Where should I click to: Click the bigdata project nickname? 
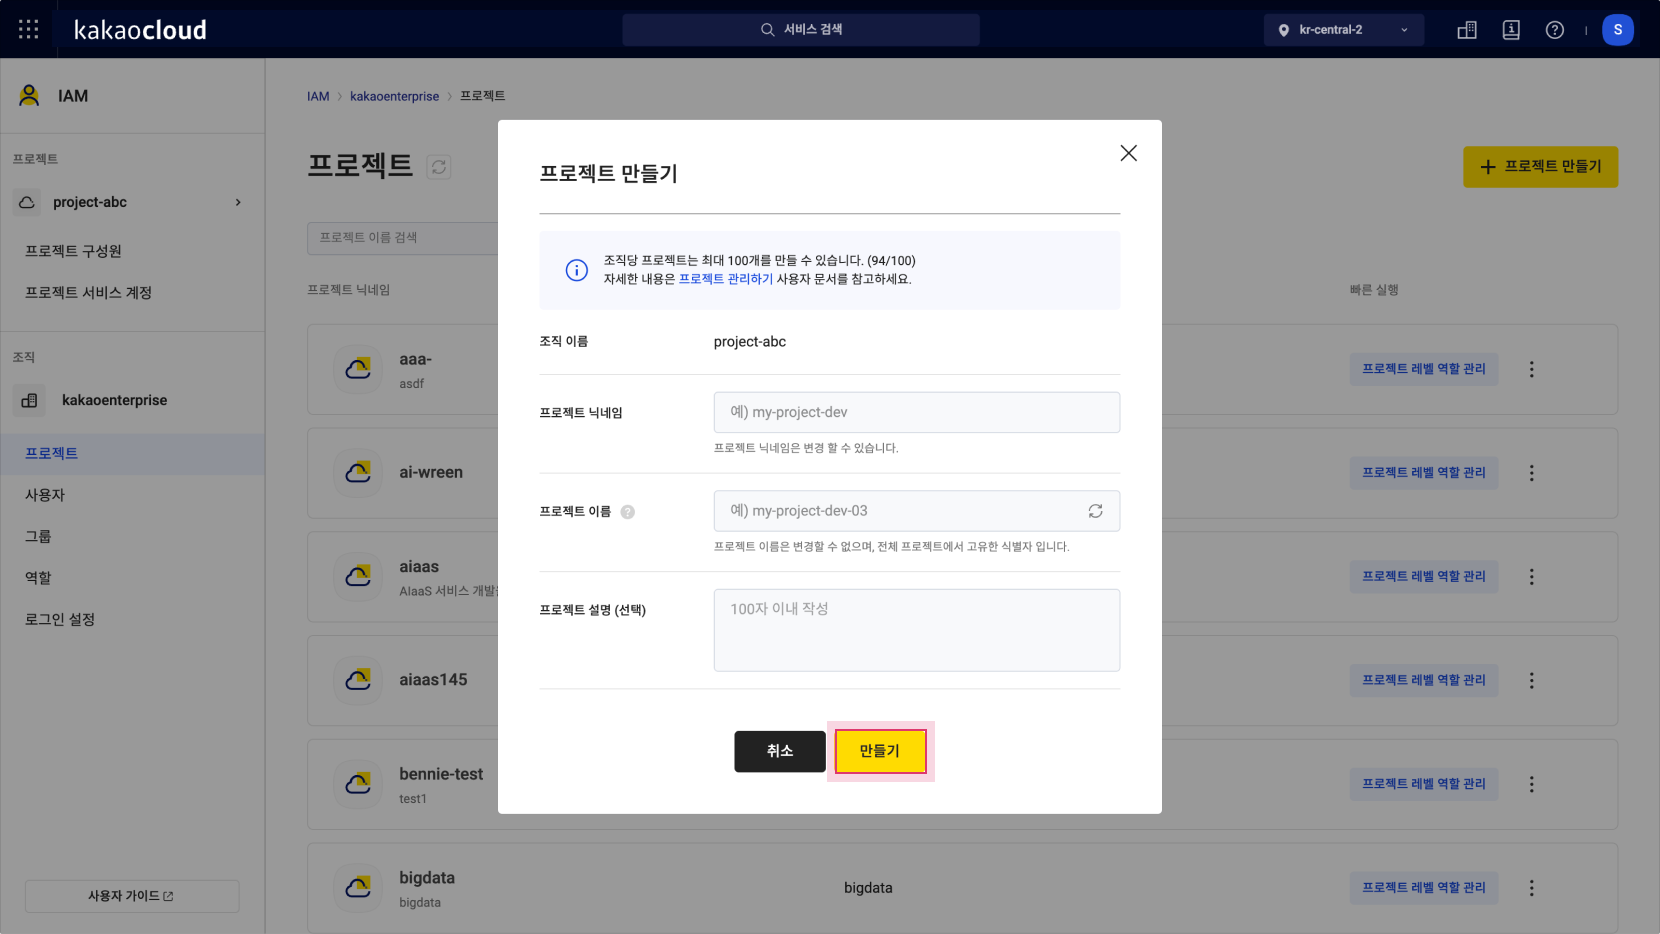click(427, 878)
